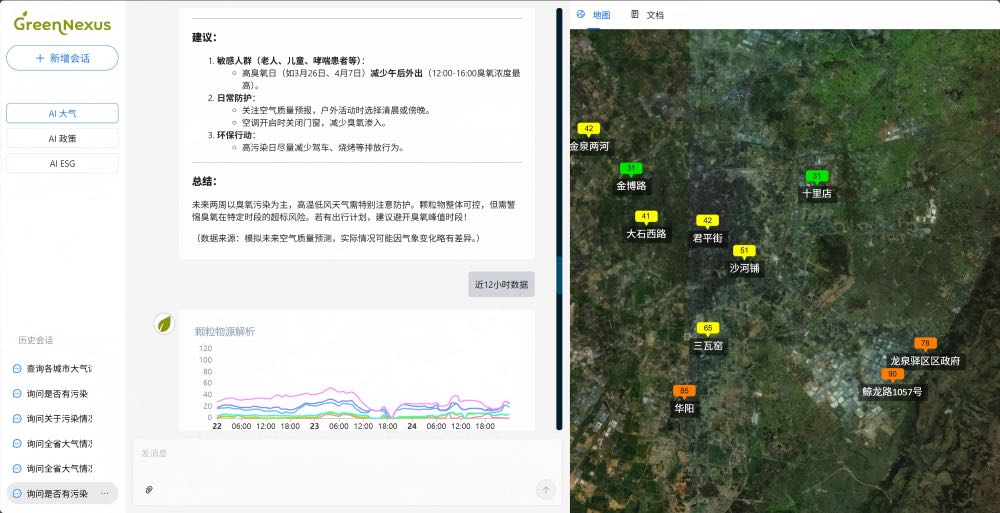
Task: Click the GreenNexus logo
Action: click(62, 22)
